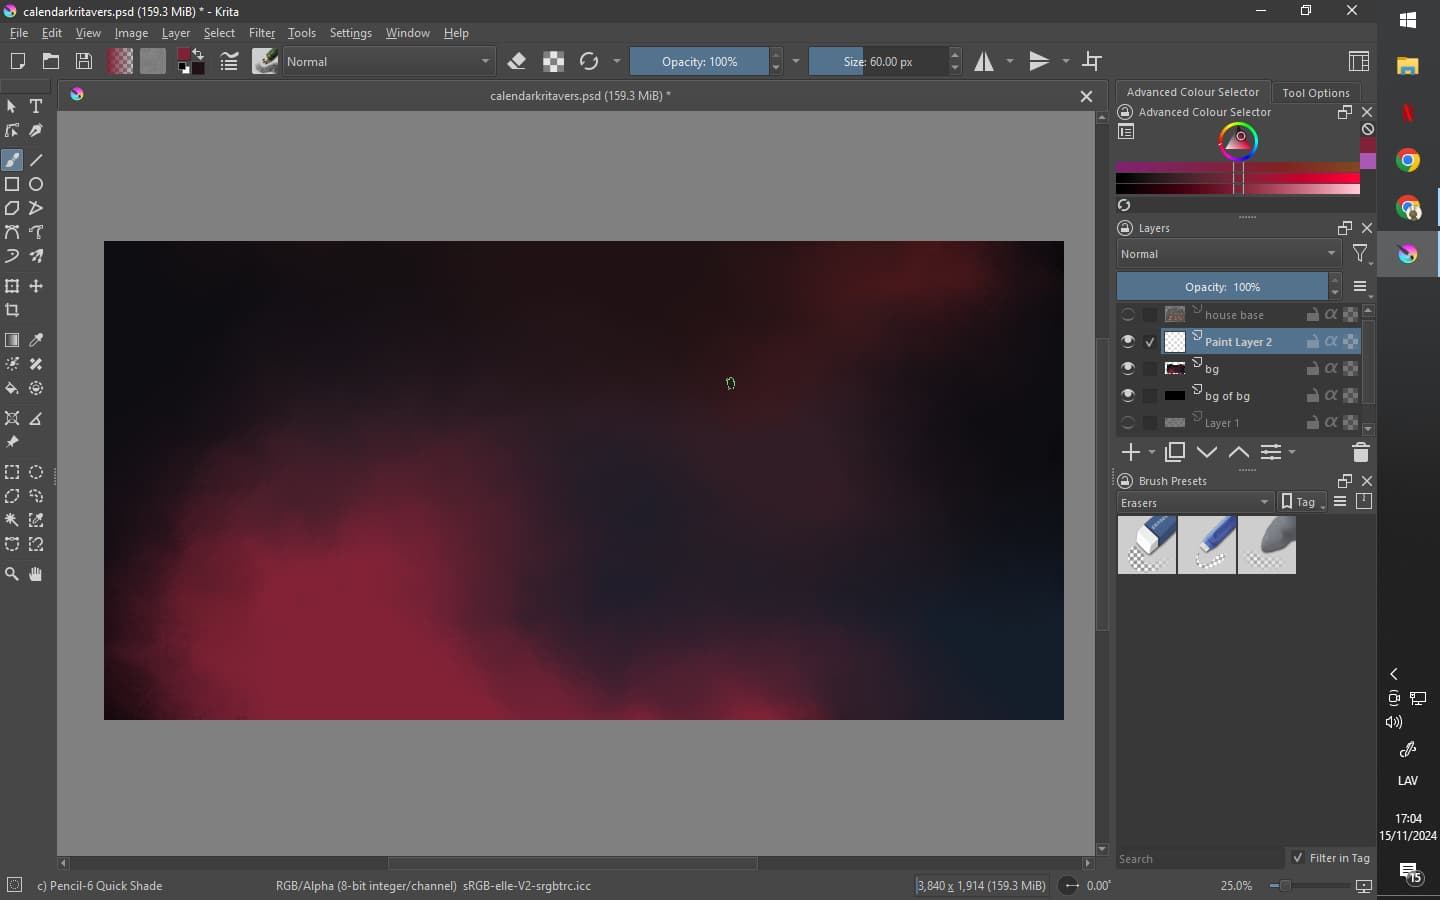
Task: Toggle eraser mode in the toolbar
Action: coord(517,62)
